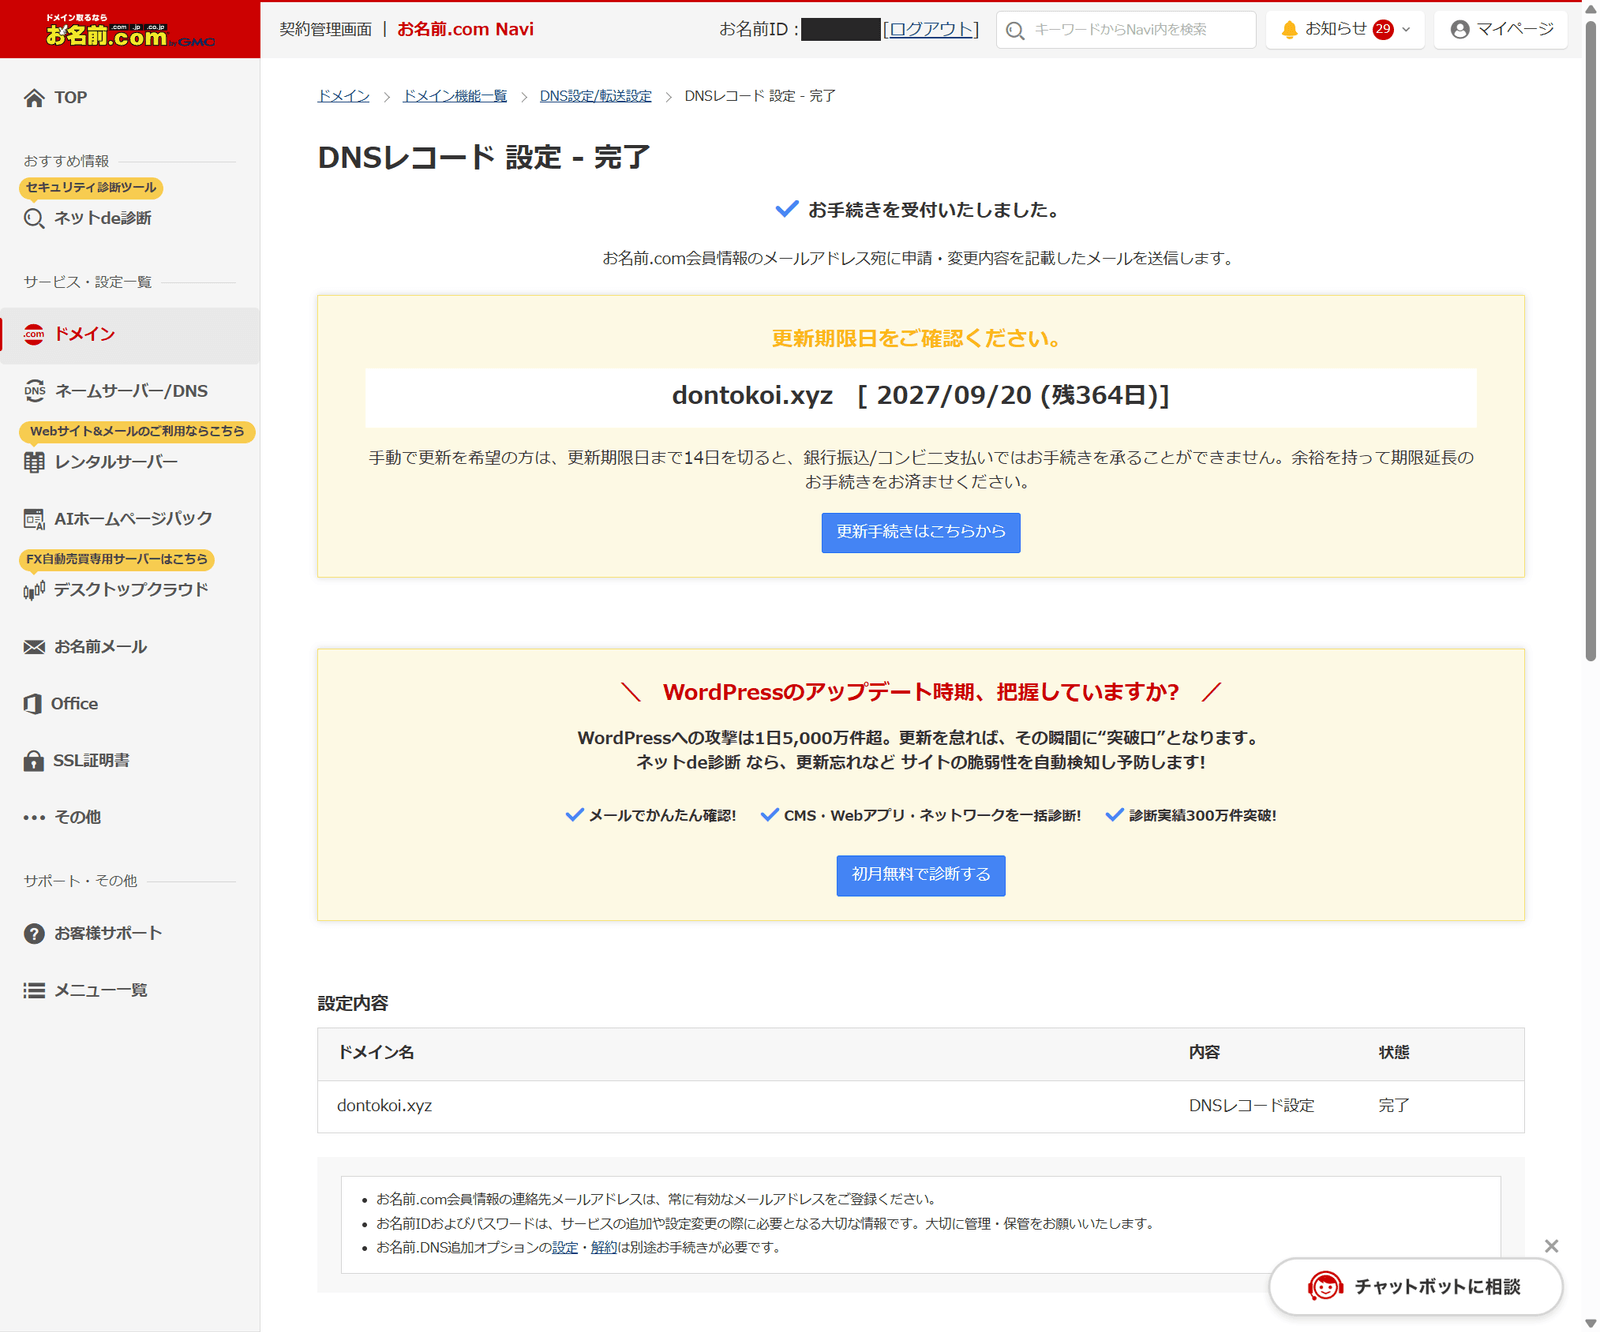The width and height of the screenshot is (1600, 1332).
Task: Click the ネットde診断 magnifier icon
Action: click(34, 219)
